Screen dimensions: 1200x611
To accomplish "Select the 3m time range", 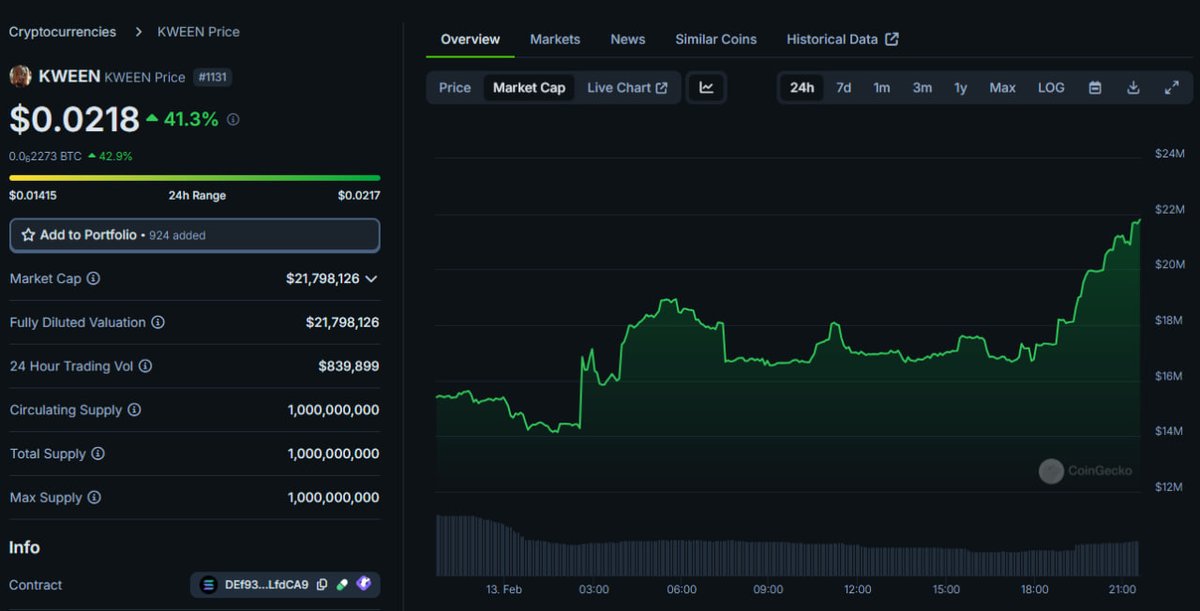I will click(x=922, y=88).
